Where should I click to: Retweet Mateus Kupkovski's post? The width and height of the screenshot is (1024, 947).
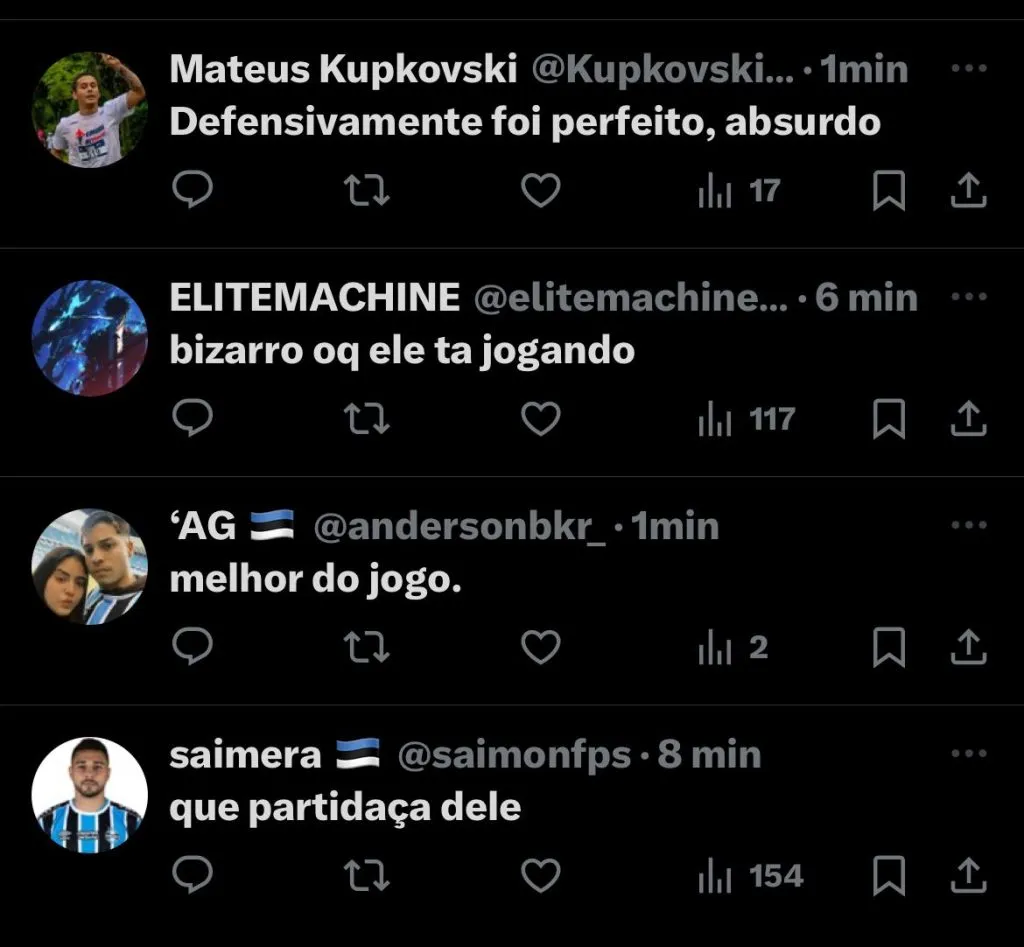click(x=366, y=190)
